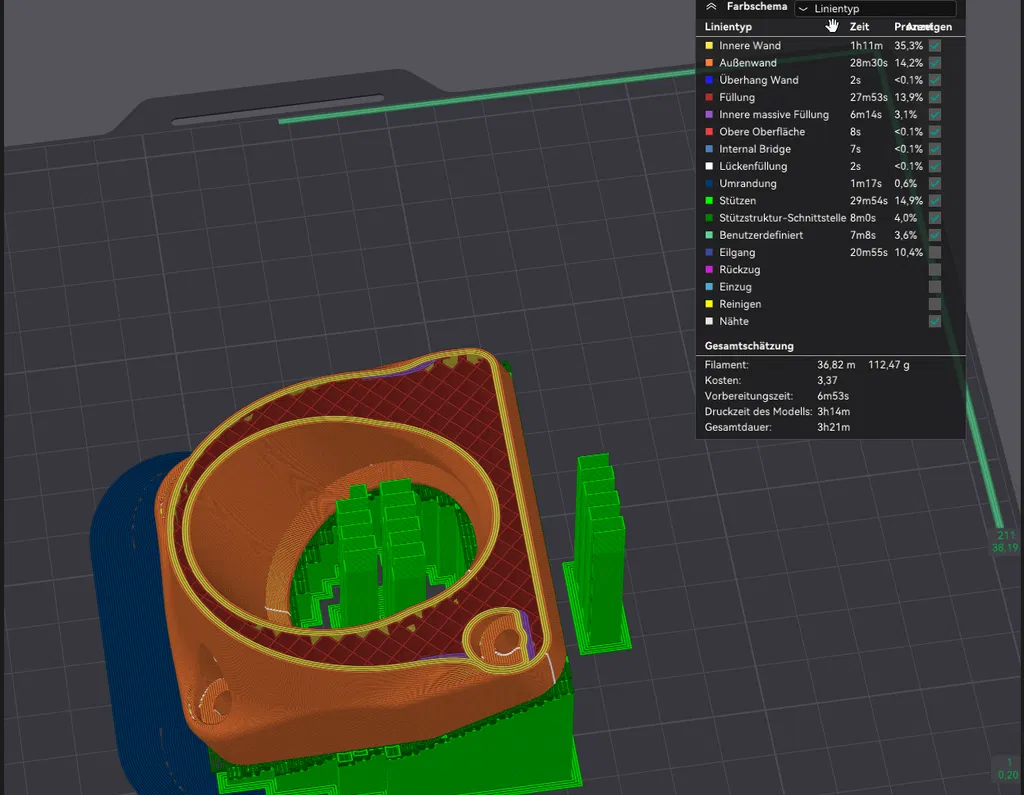Disable the Benutzerdefiniert display checkbox
The width and height of the screenshot is (1024, 795).
[x=935, y=235]
